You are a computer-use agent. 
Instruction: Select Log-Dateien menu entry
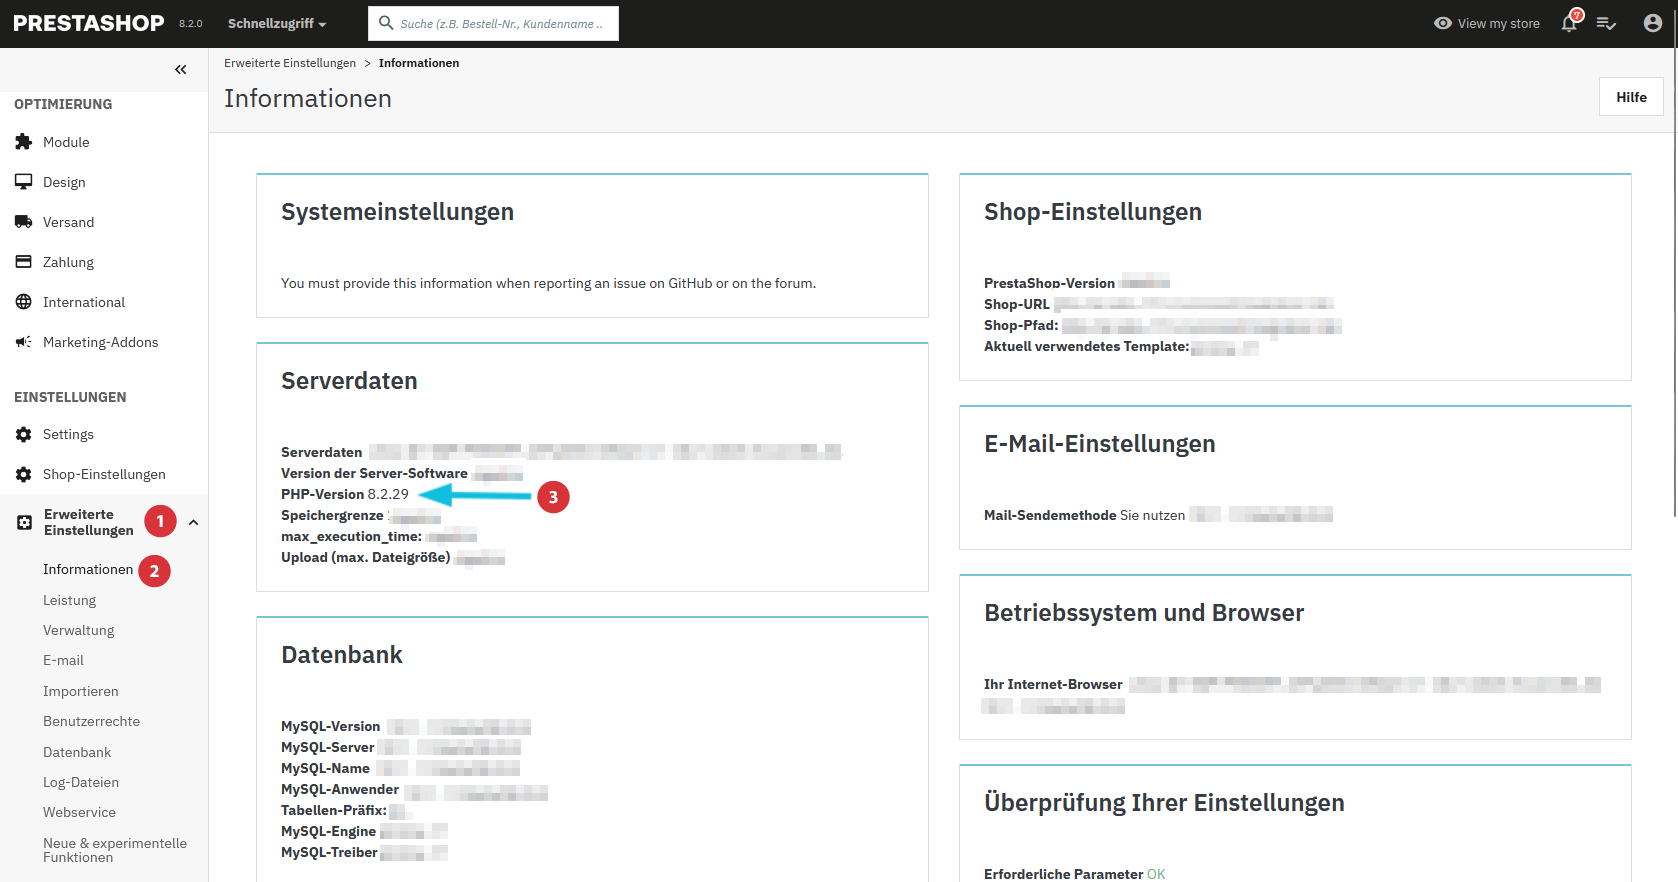pyautogui.click(x=81, y=782)
